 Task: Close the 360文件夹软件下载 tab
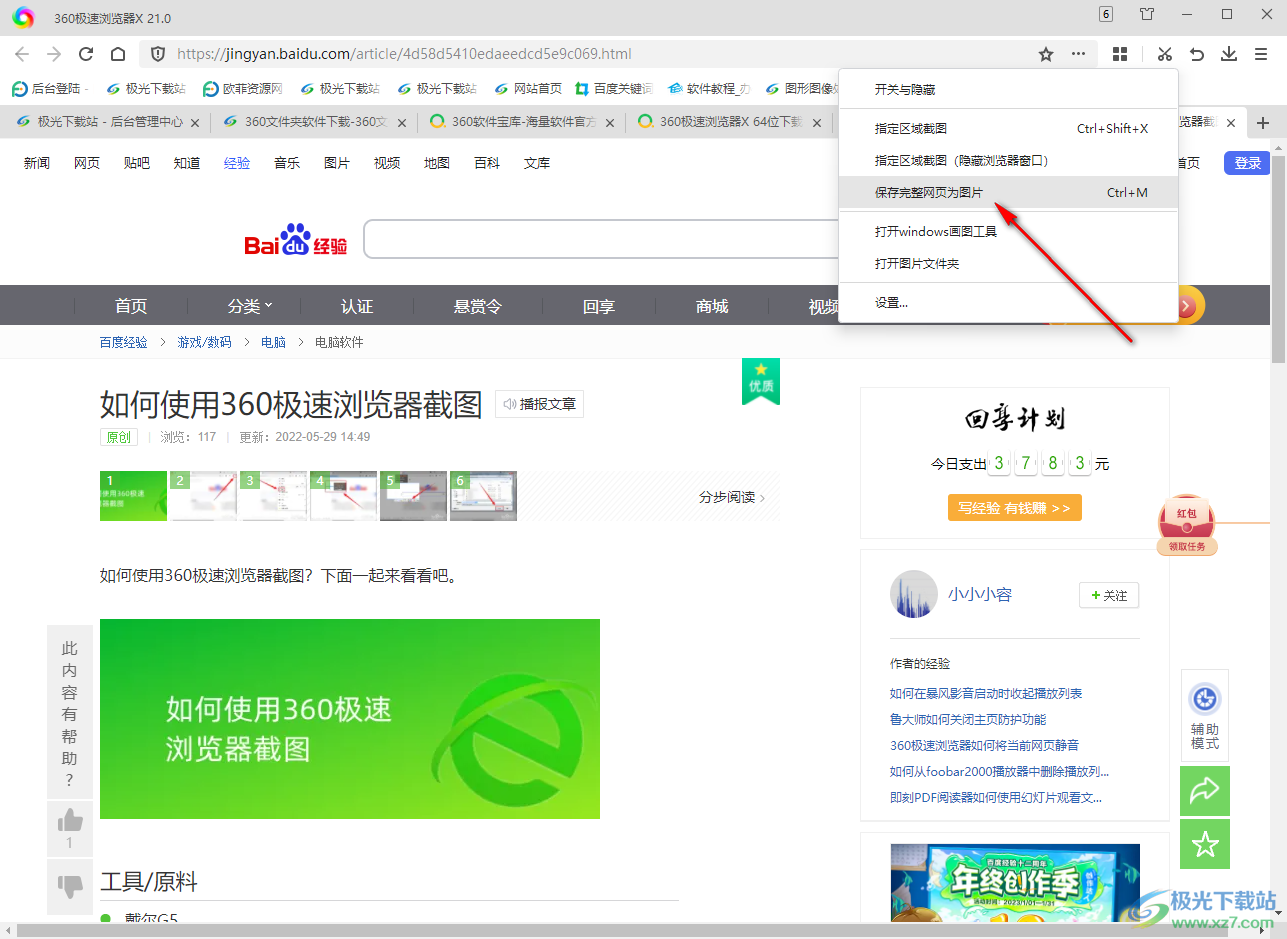402,123
